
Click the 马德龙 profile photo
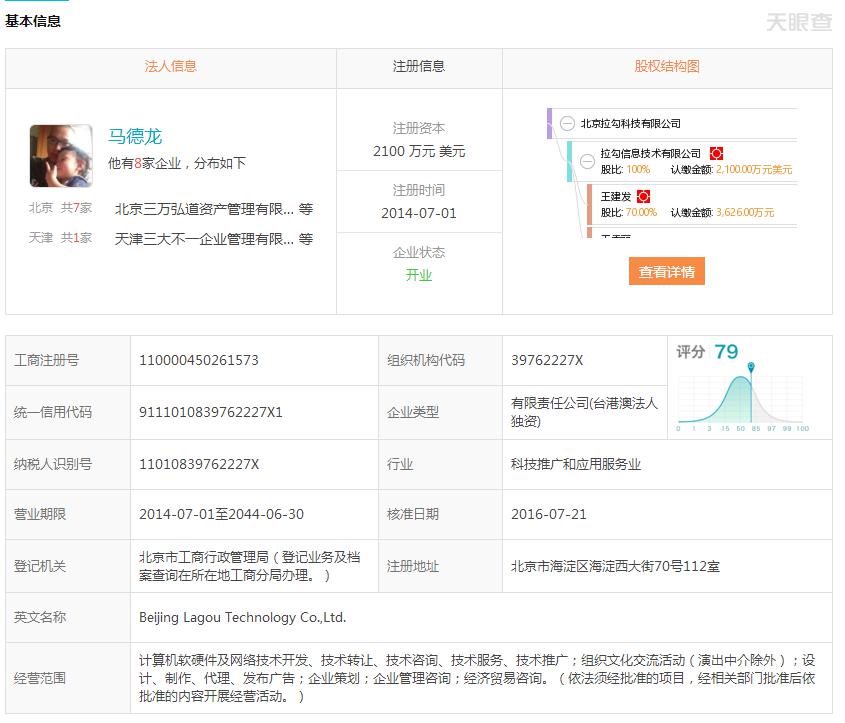coord(61,156)
